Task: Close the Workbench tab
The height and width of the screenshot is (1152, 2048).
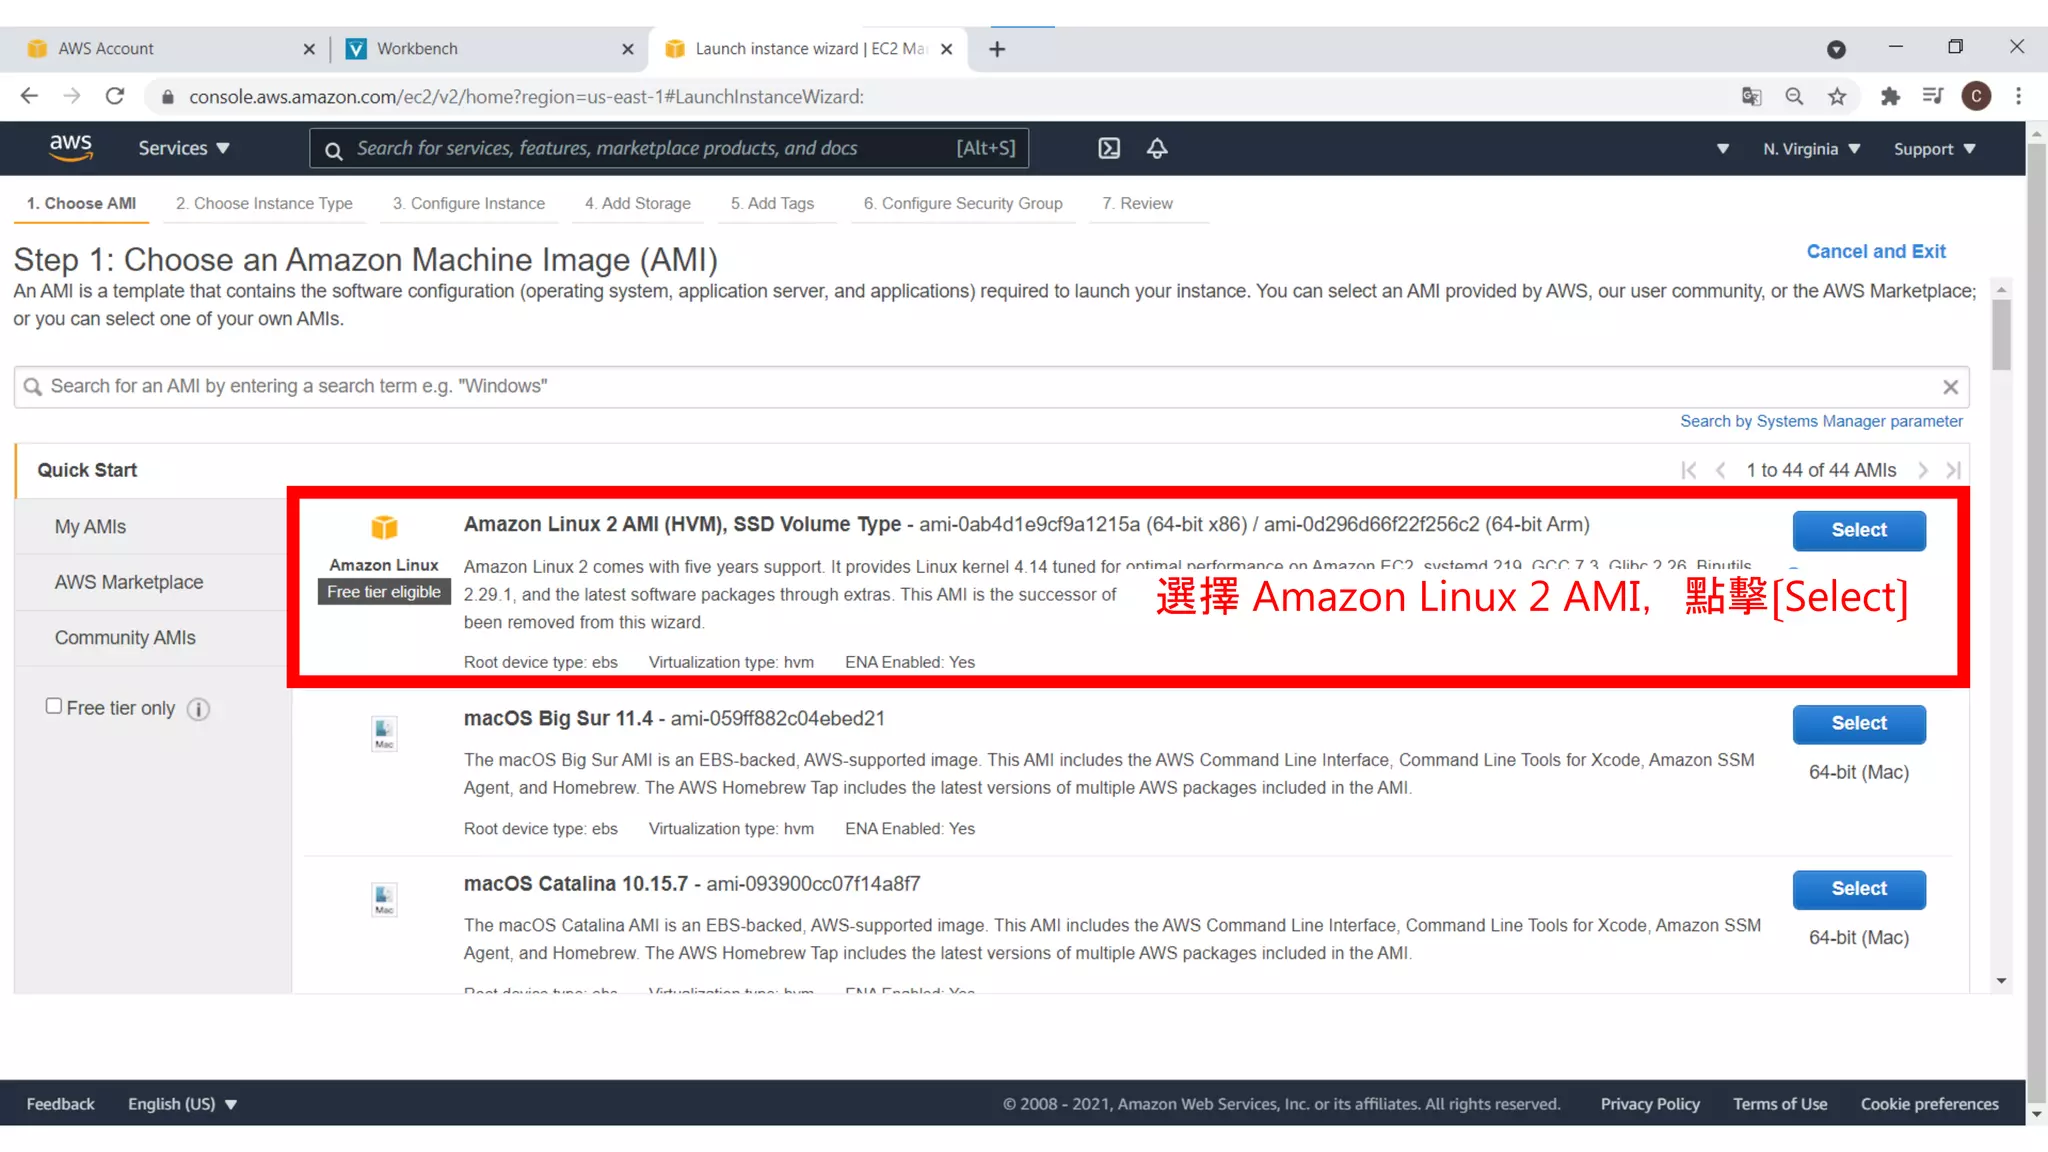Action: coord(627,49)
